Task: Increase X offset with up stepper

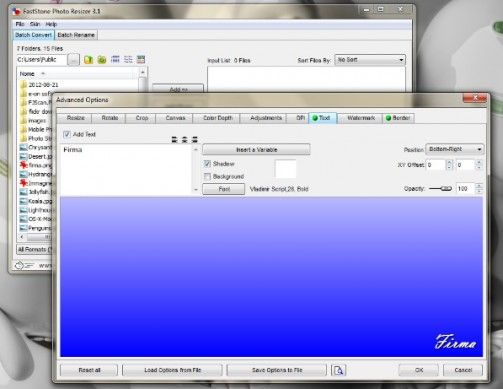Action: (x=449, y=162)
